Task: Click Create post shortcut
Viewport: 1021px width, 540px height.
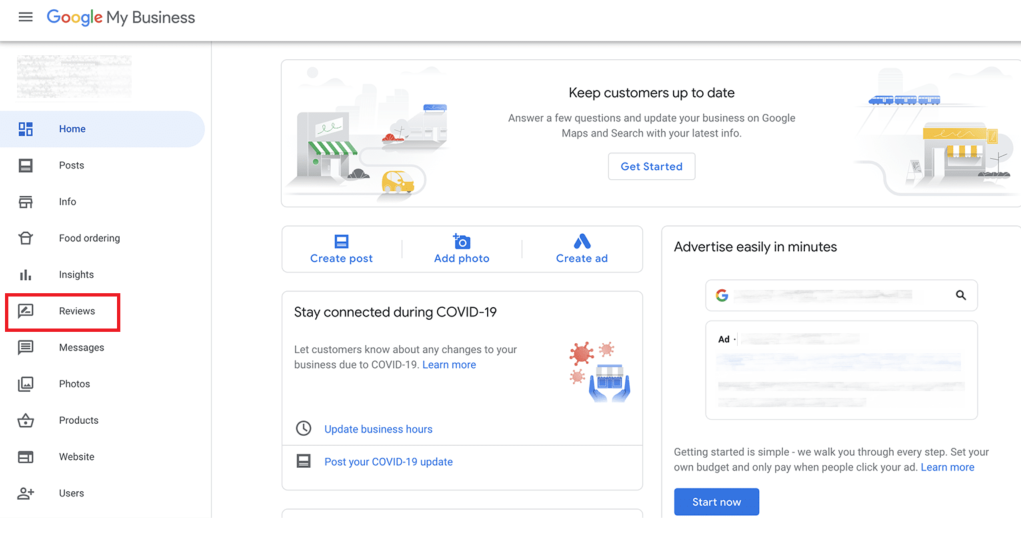Action: click(341, 249)
